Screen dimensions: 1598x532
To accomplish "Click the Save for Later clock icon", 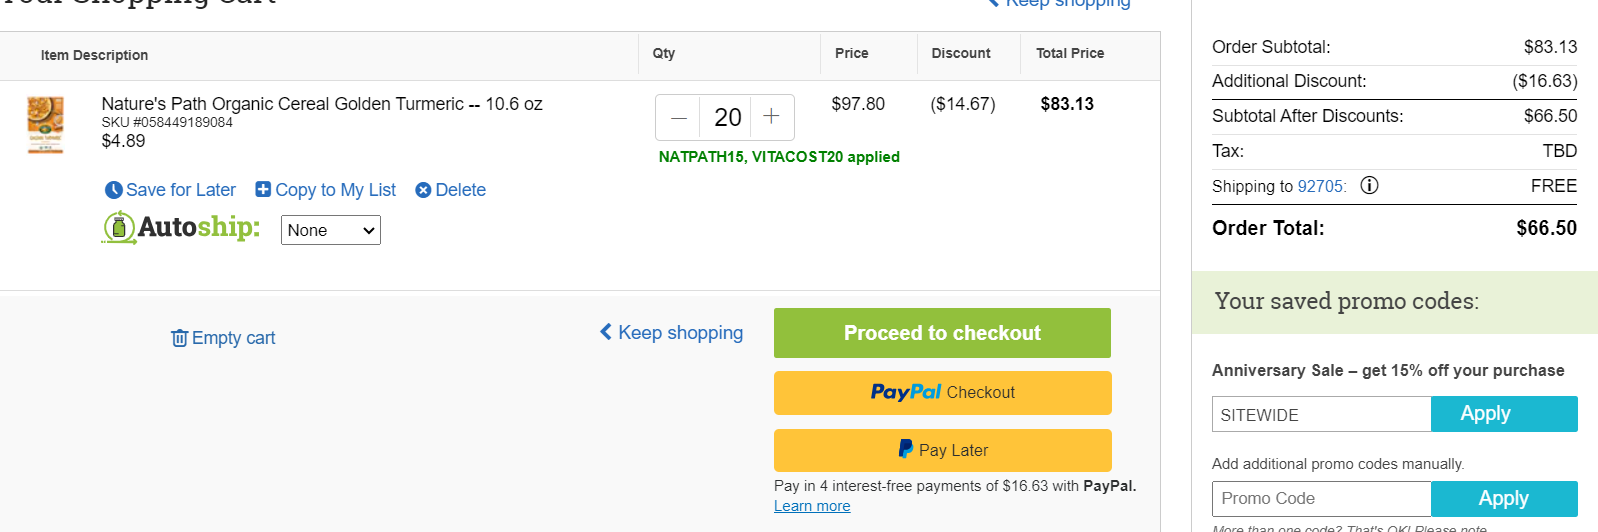I will coord(114,190).
